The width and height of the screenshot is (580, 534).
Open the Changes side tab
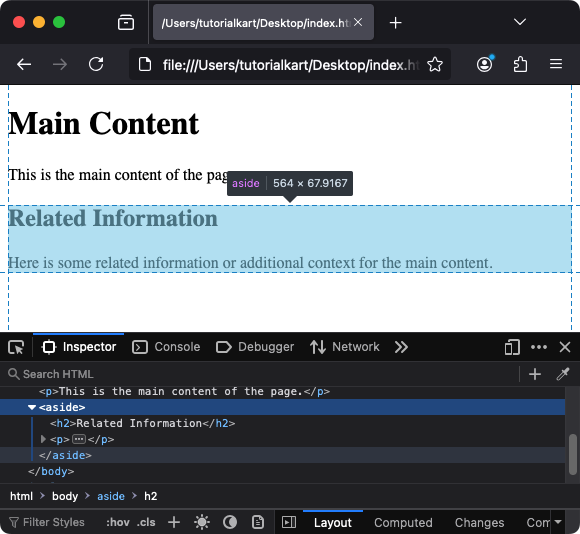479,523
